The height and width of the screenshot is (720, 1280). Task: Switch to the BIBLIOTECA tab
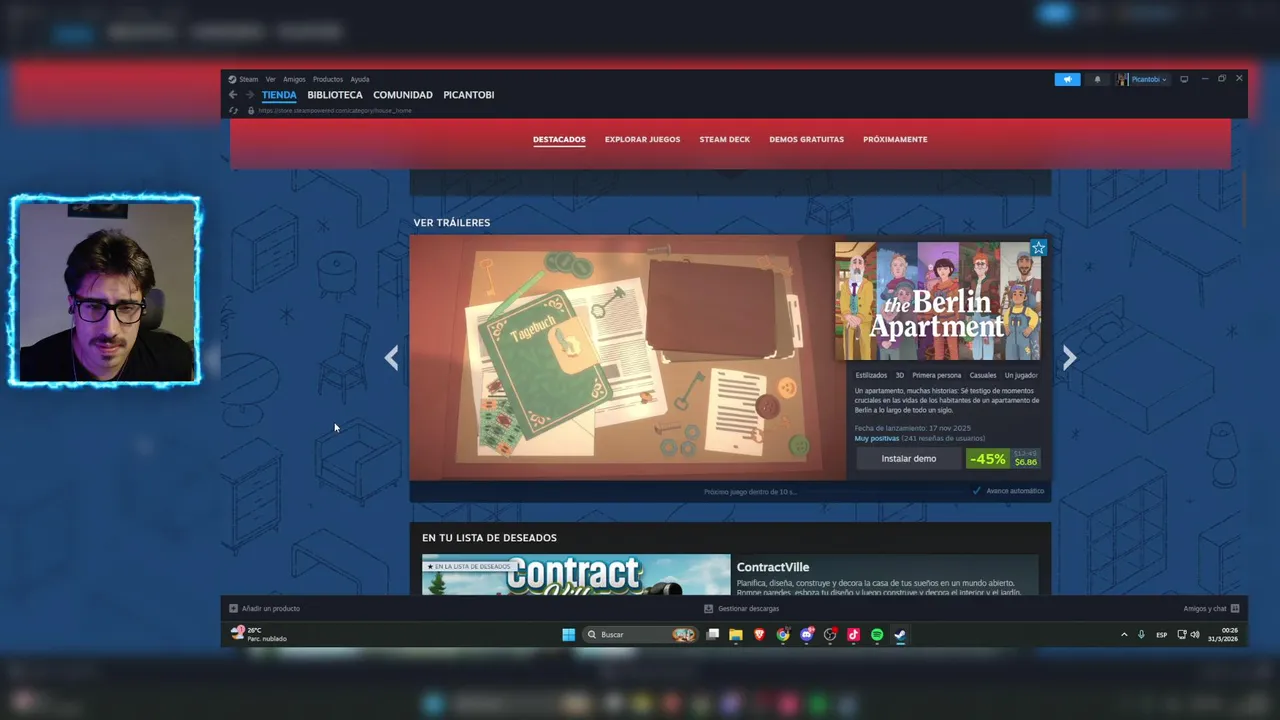pos(335,95)
